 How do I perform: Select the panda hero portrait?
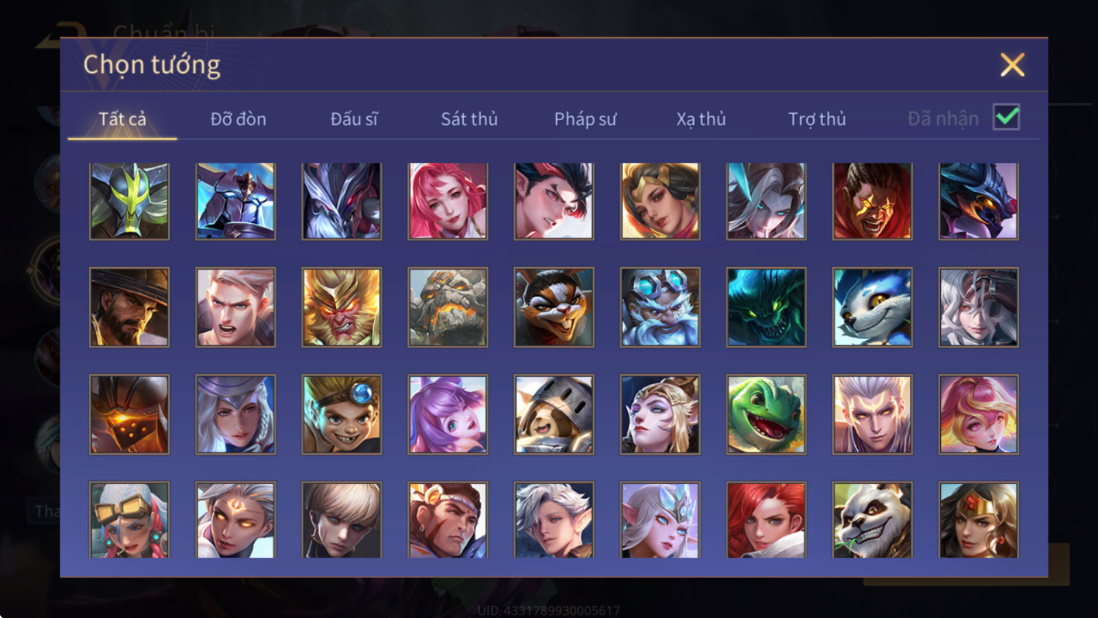[x=872, y=520]
